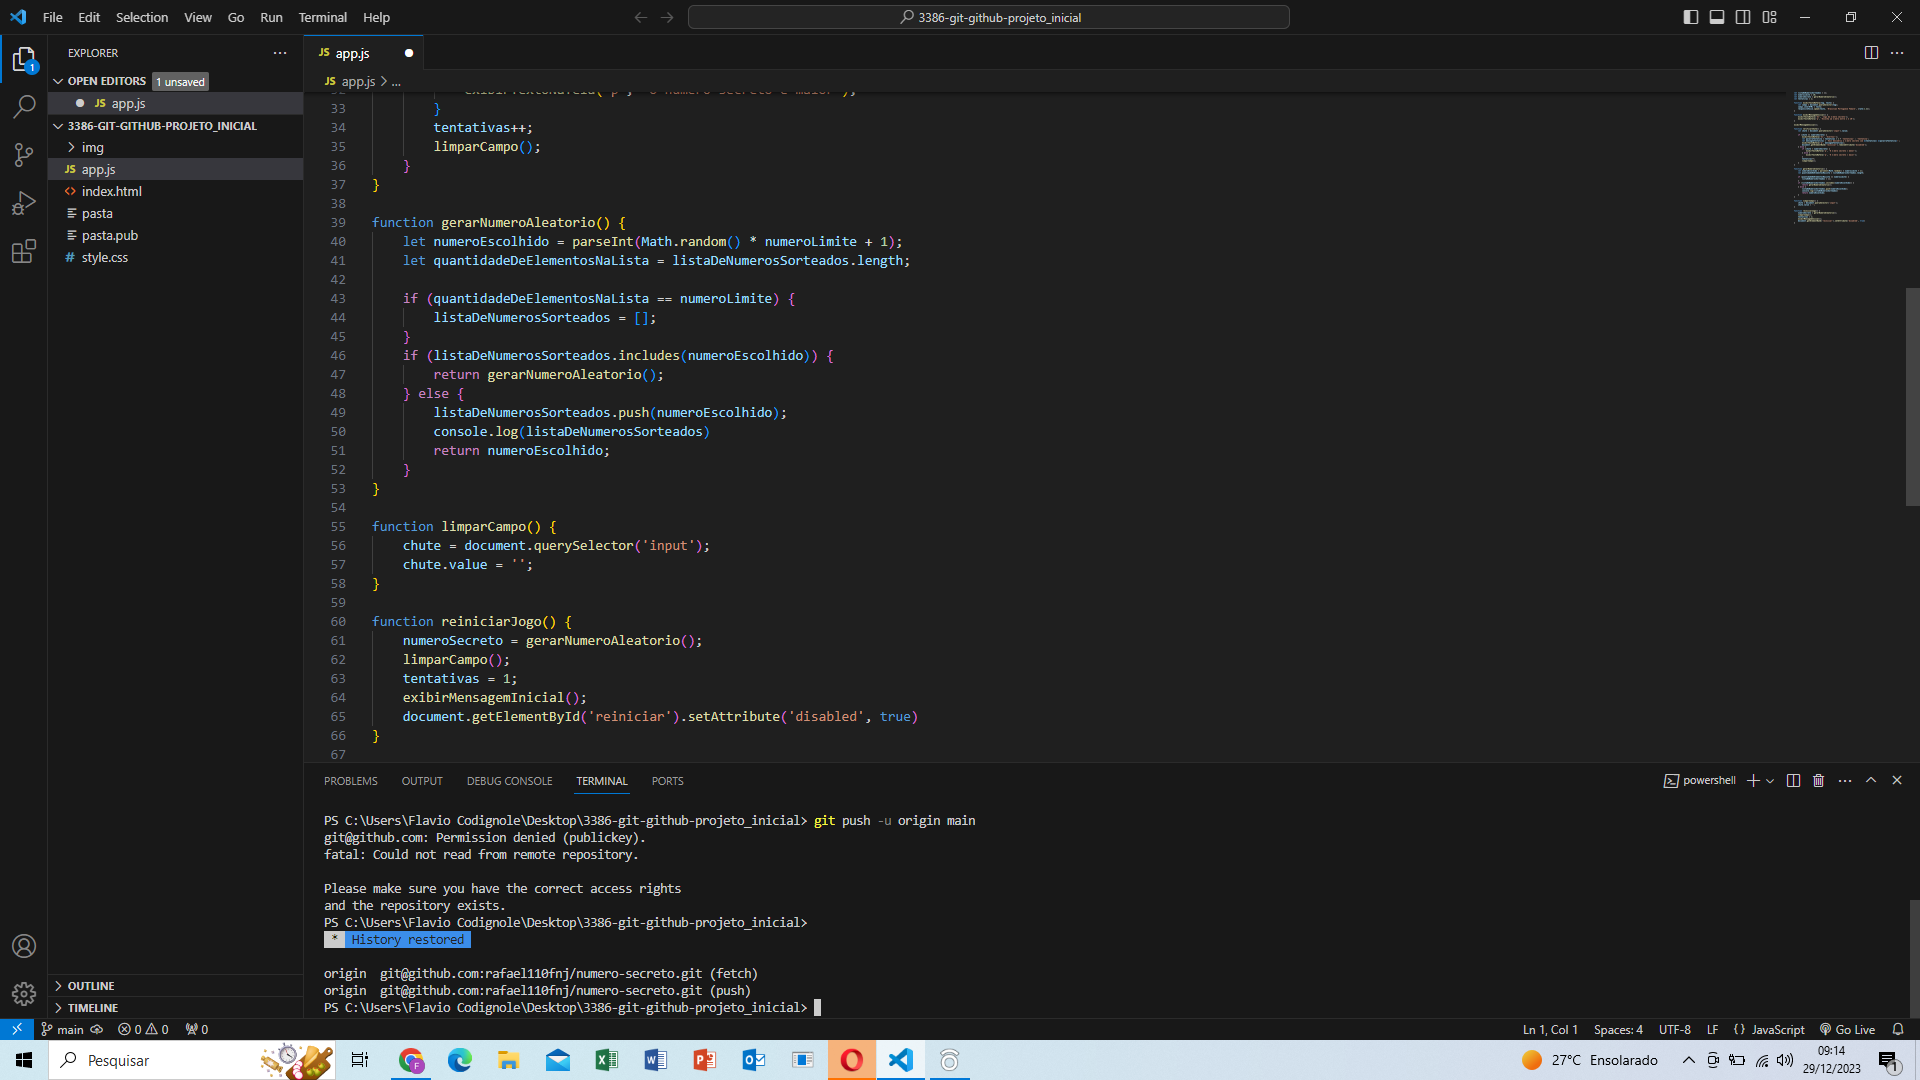Open the Customize Layout icon
The image size is (1920, 1080).
[x=1769, y=17]
